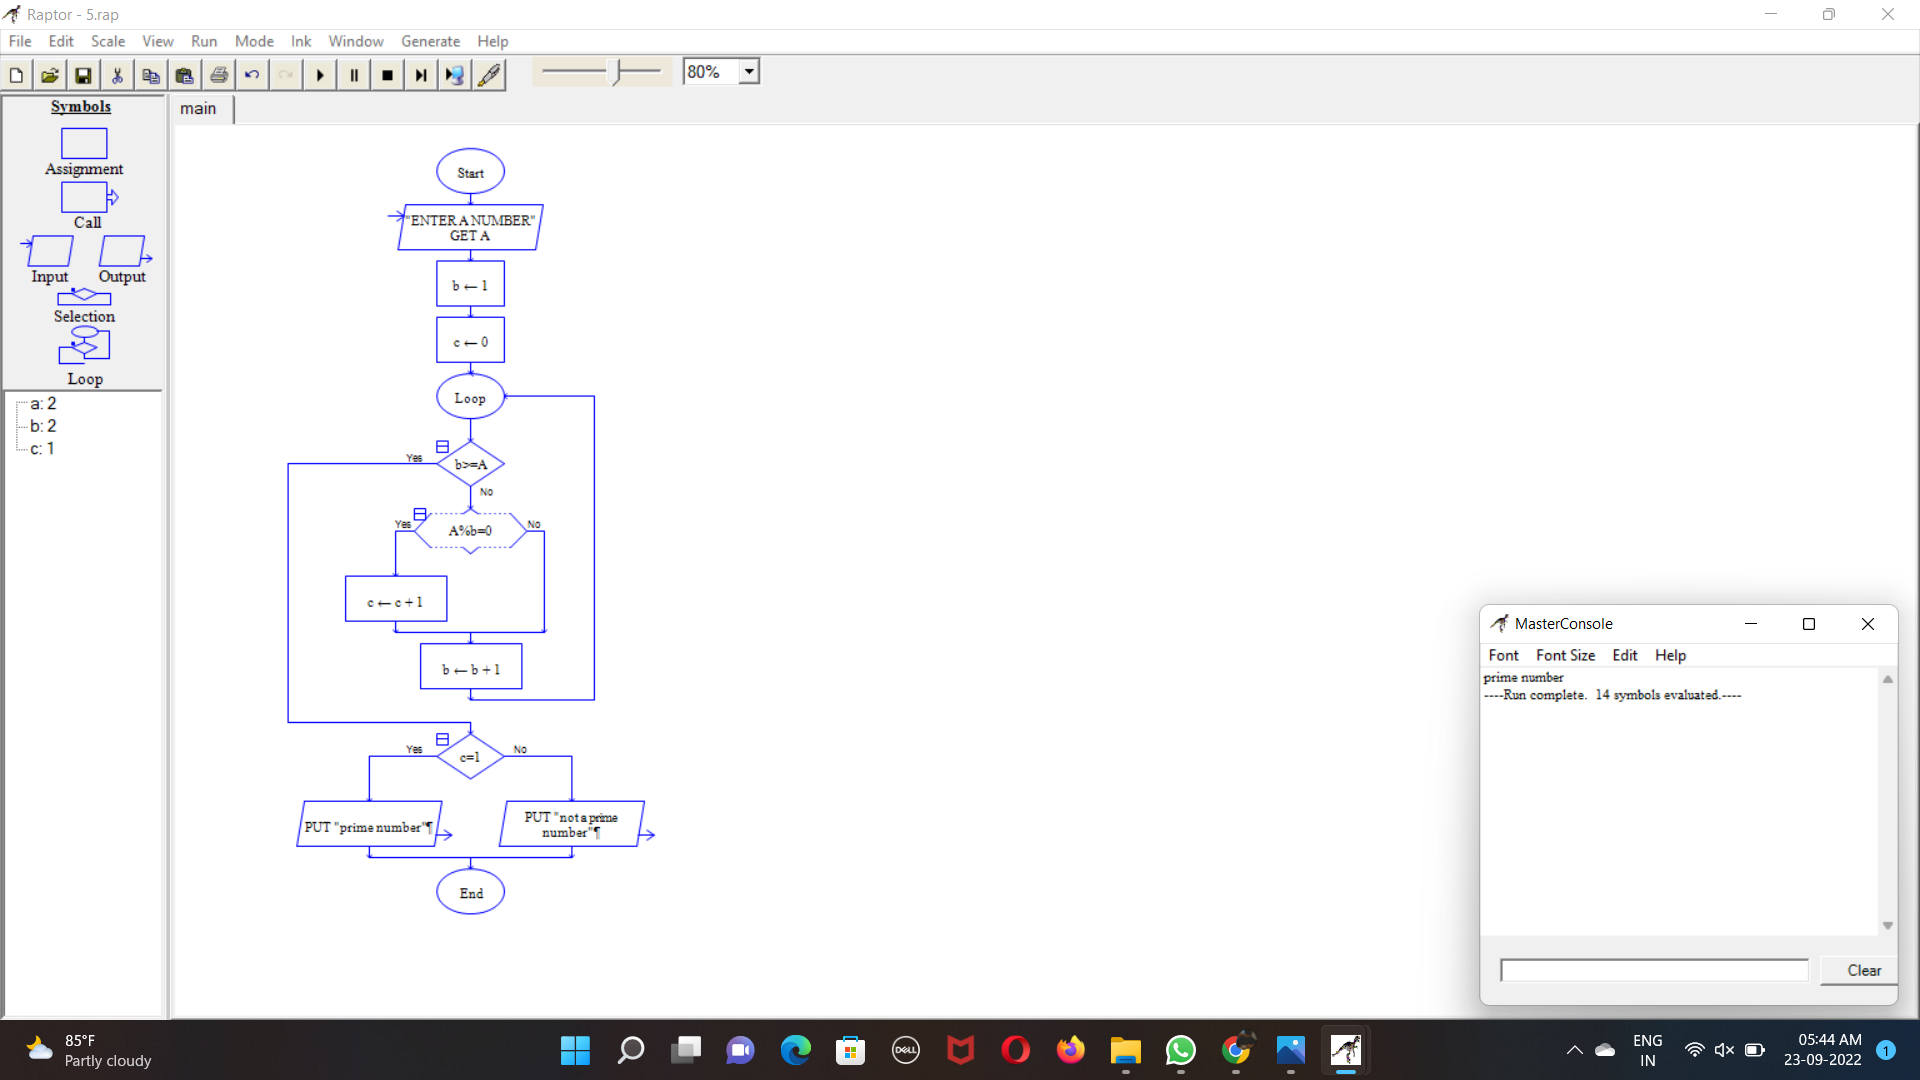
Task: Click MasterConsole scrollbar down arrow
Action: 1887,926
